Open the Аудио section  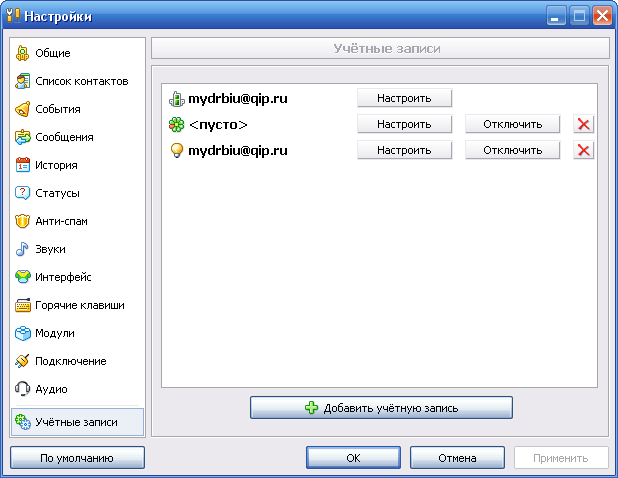tap(78, 389)
